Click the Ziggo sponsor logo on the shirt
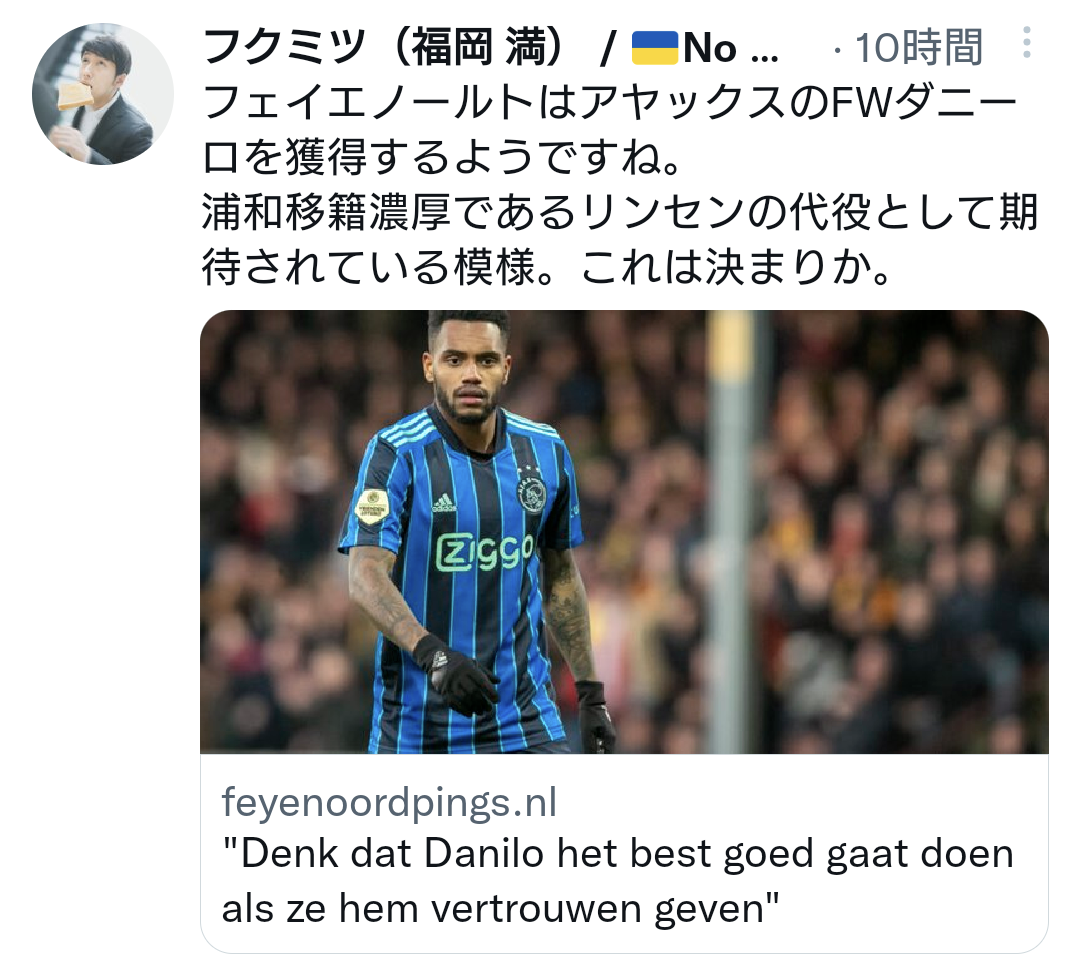This screenshot has height=975, width=1080. [485, 552]
